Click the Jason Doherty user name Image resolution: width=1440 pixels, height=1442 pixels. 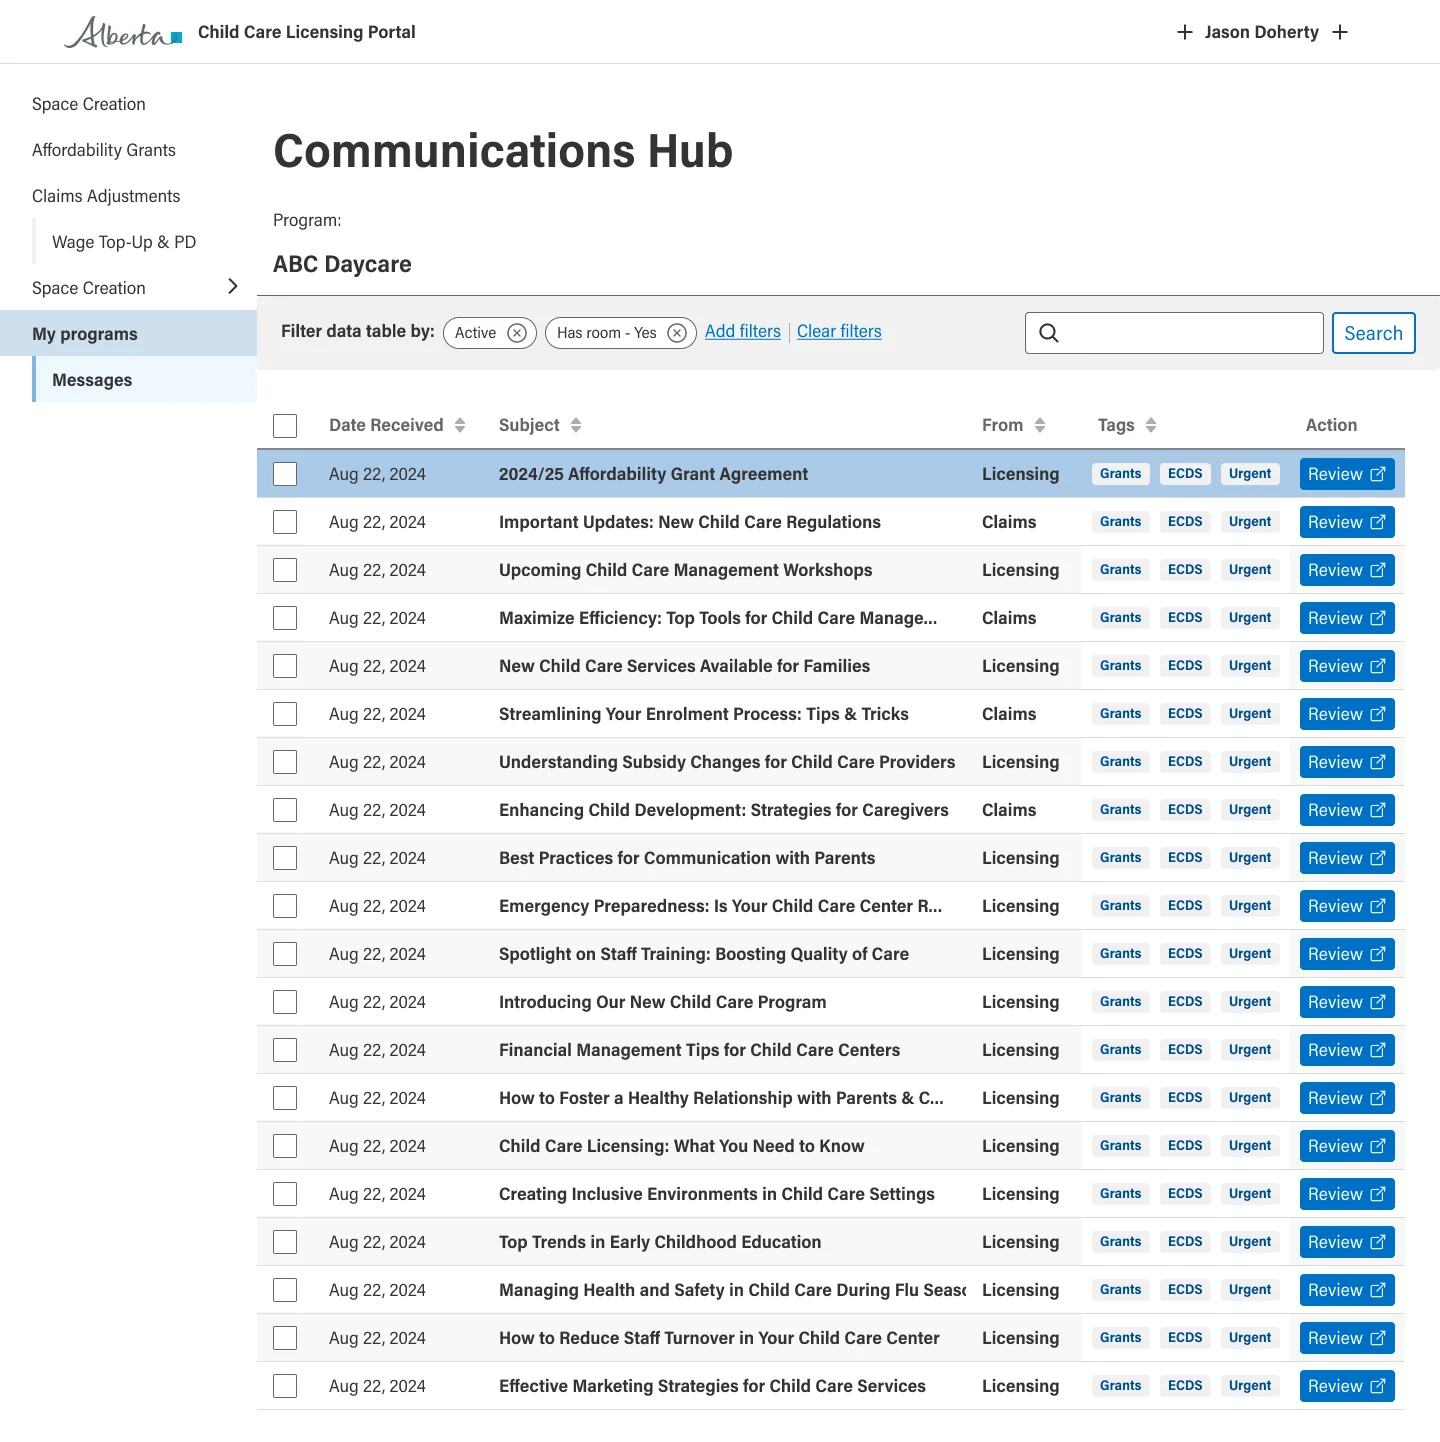point(1262,32)
